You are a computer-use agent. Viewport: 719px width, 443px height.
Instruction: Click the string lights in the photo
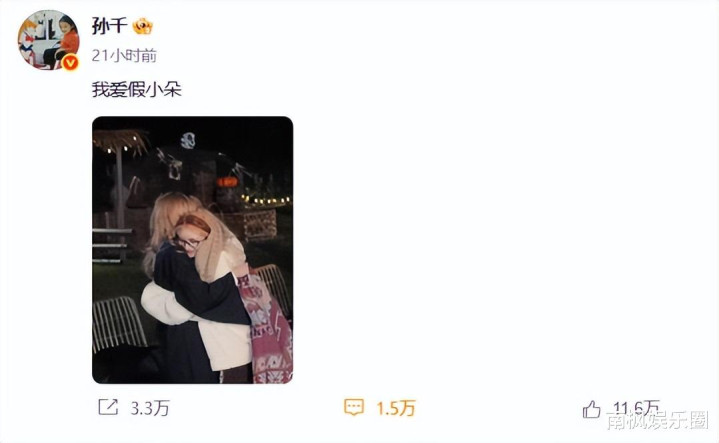pyautogui.click(x=266, y=200)
